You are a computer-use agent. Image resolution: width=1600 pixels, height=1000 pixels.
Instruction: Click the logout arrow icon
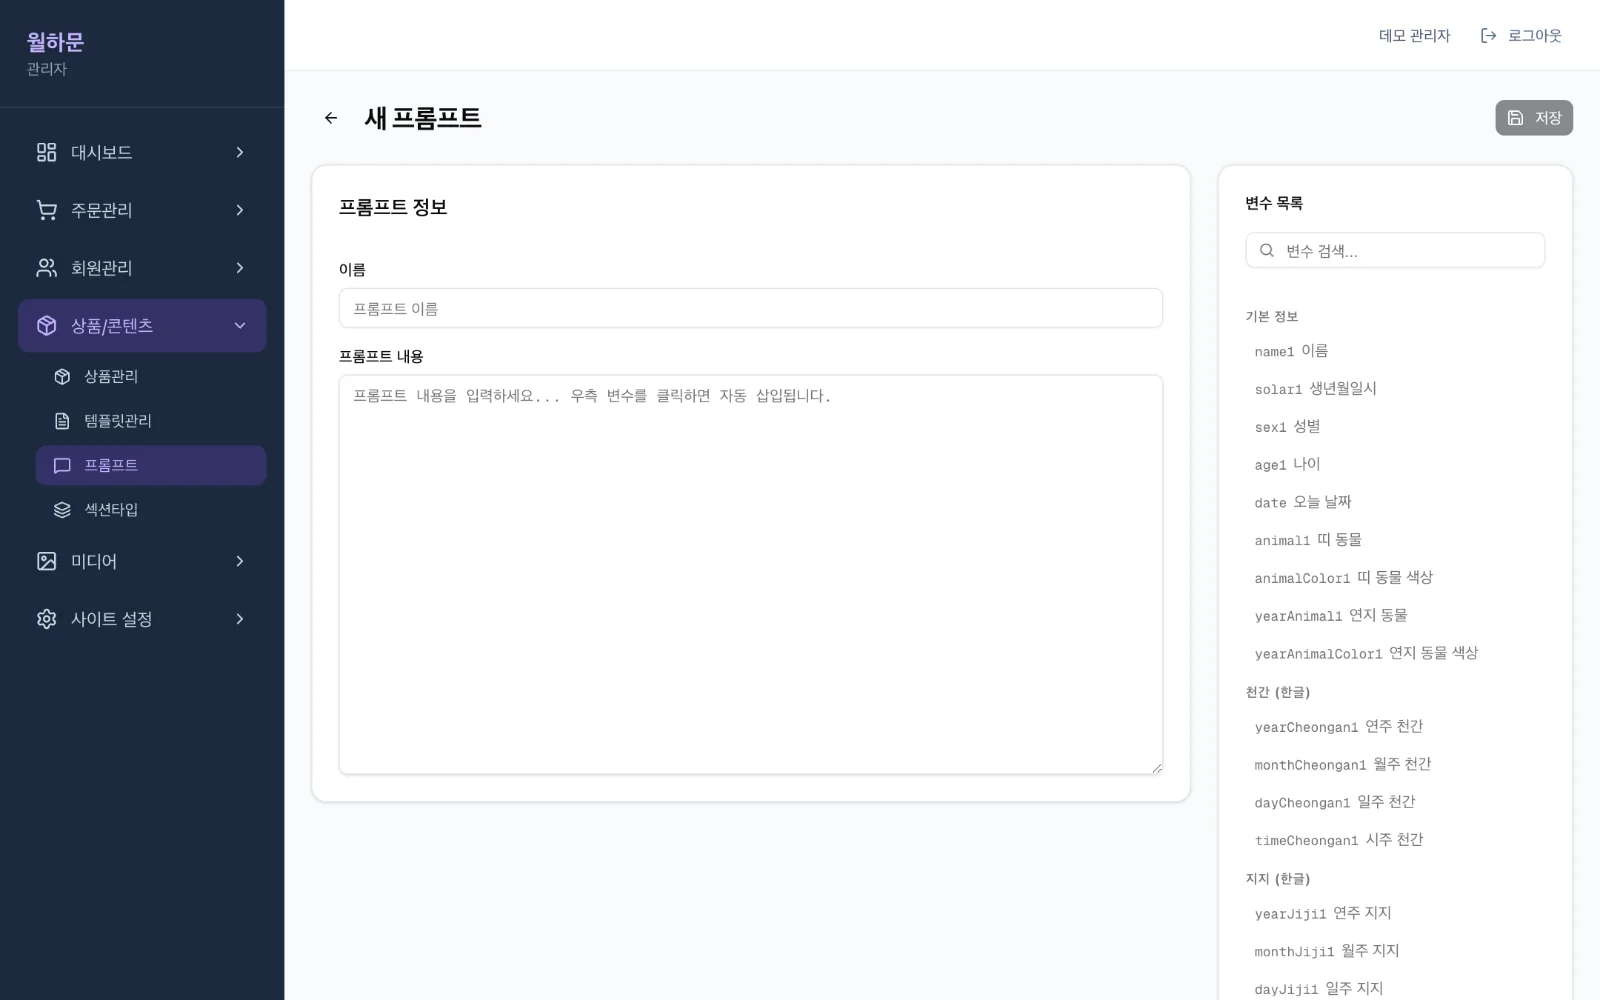coord(1488,36)
